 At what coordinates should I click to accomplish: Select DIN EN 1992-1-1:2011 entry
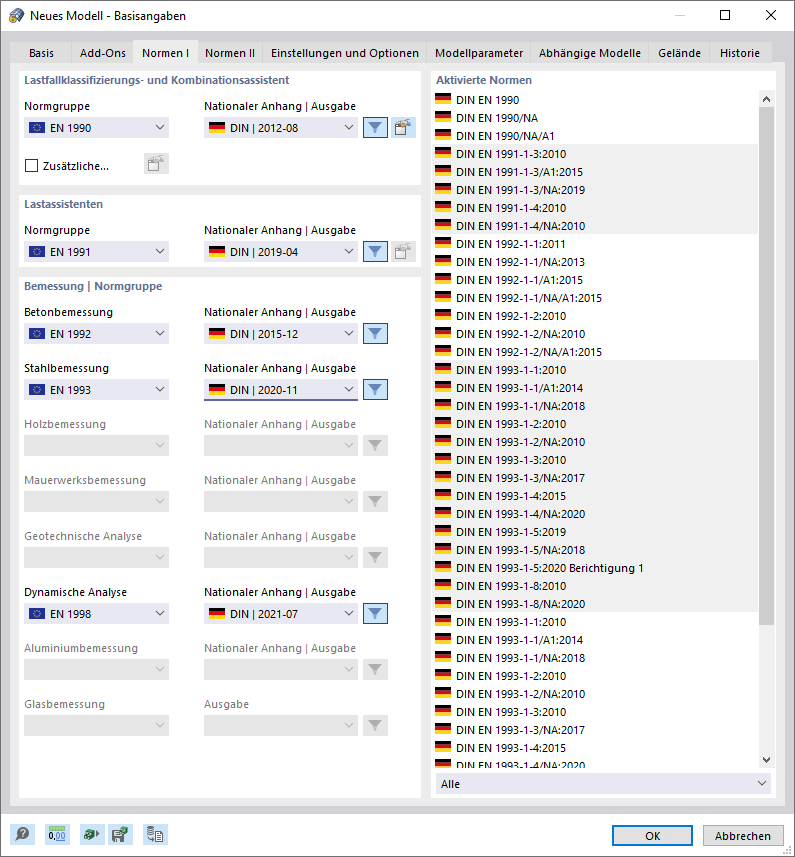coord(596,244)
